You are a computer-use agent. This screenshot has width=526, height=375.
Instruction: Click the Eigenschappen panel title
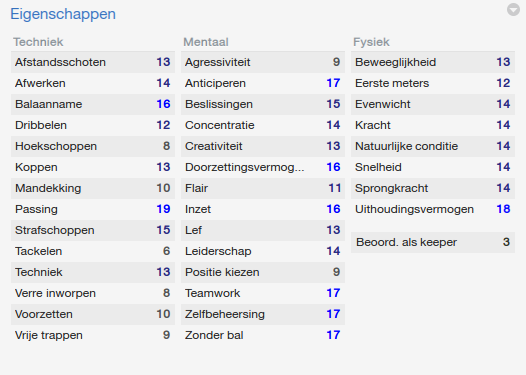[63, 14]
